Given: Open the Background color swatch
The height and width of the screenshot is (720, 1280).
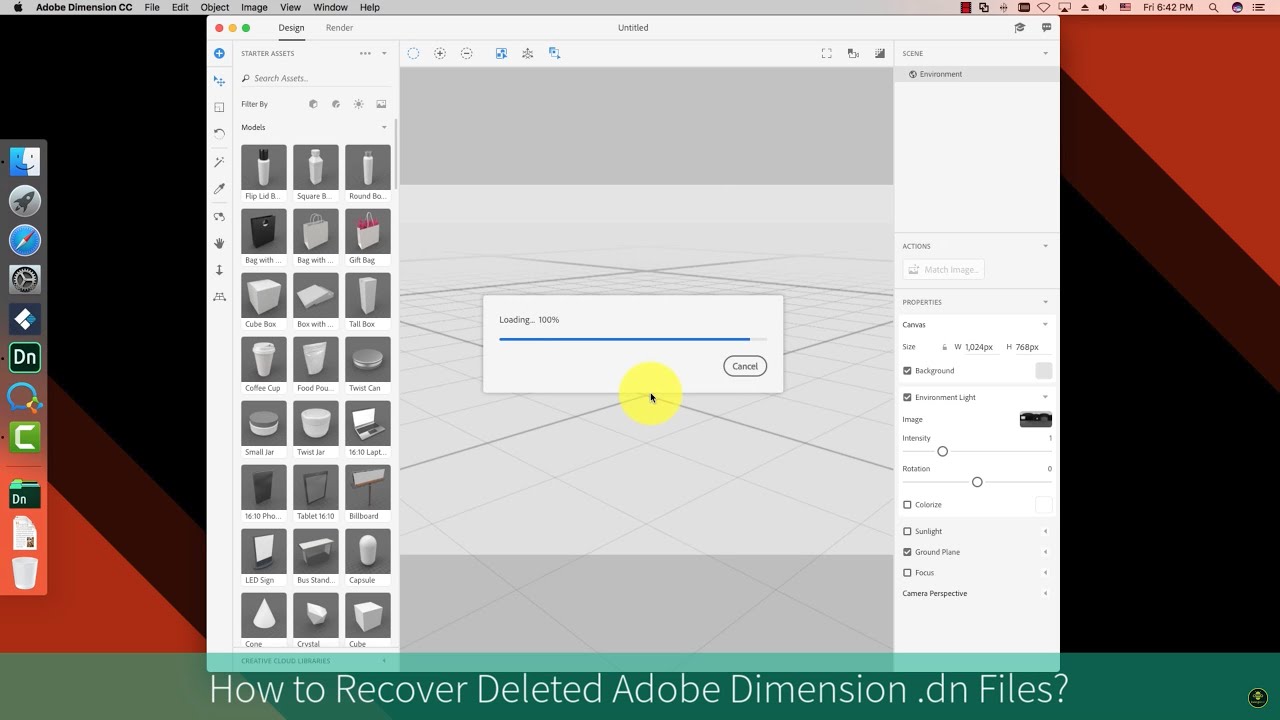Looking at the screenshot, I should pos(1043,371).
